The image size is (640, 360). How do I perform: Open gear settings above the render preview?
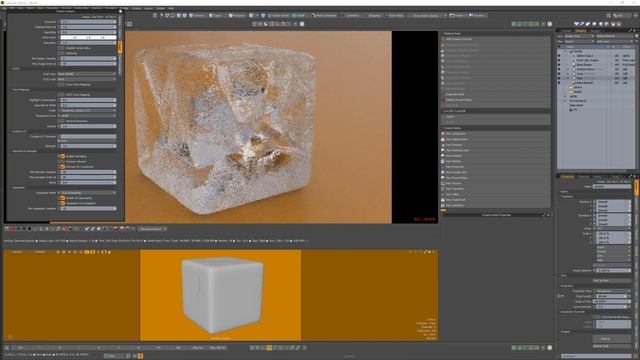302,24
